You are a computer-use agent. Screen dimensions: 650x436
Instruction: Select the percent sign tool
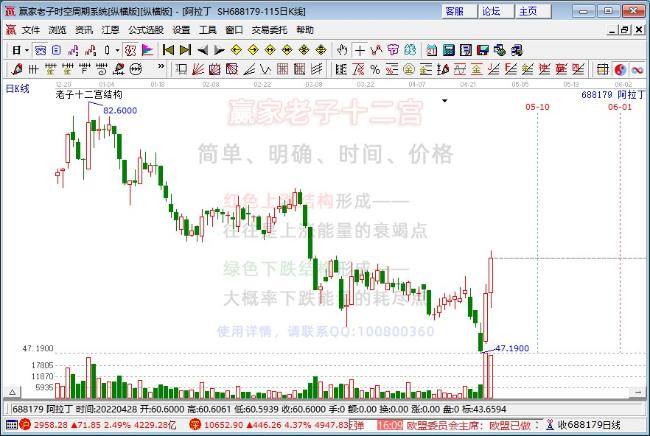[x=375, y=69]
